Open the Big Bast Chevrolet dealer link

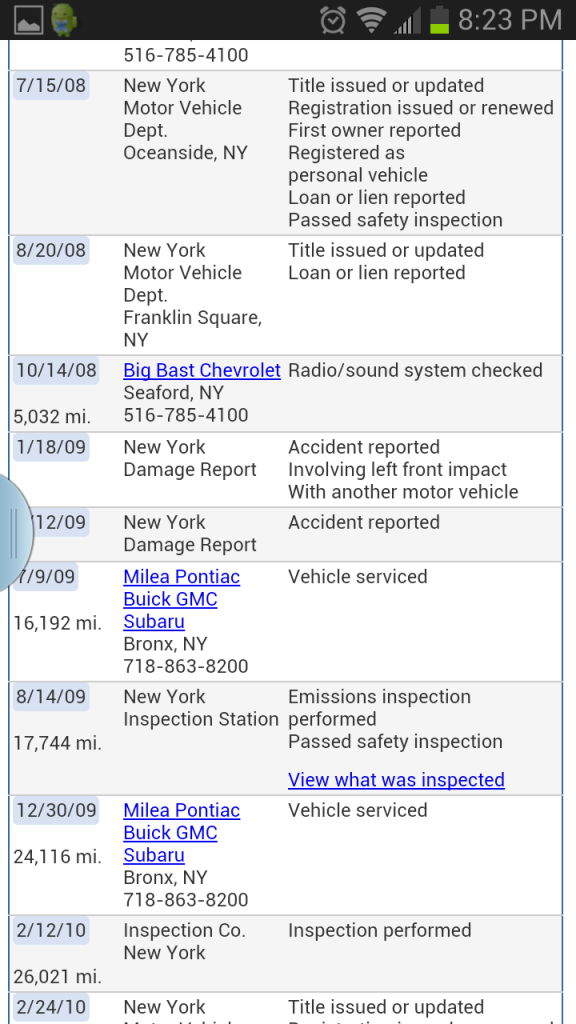tap(201, 370)
